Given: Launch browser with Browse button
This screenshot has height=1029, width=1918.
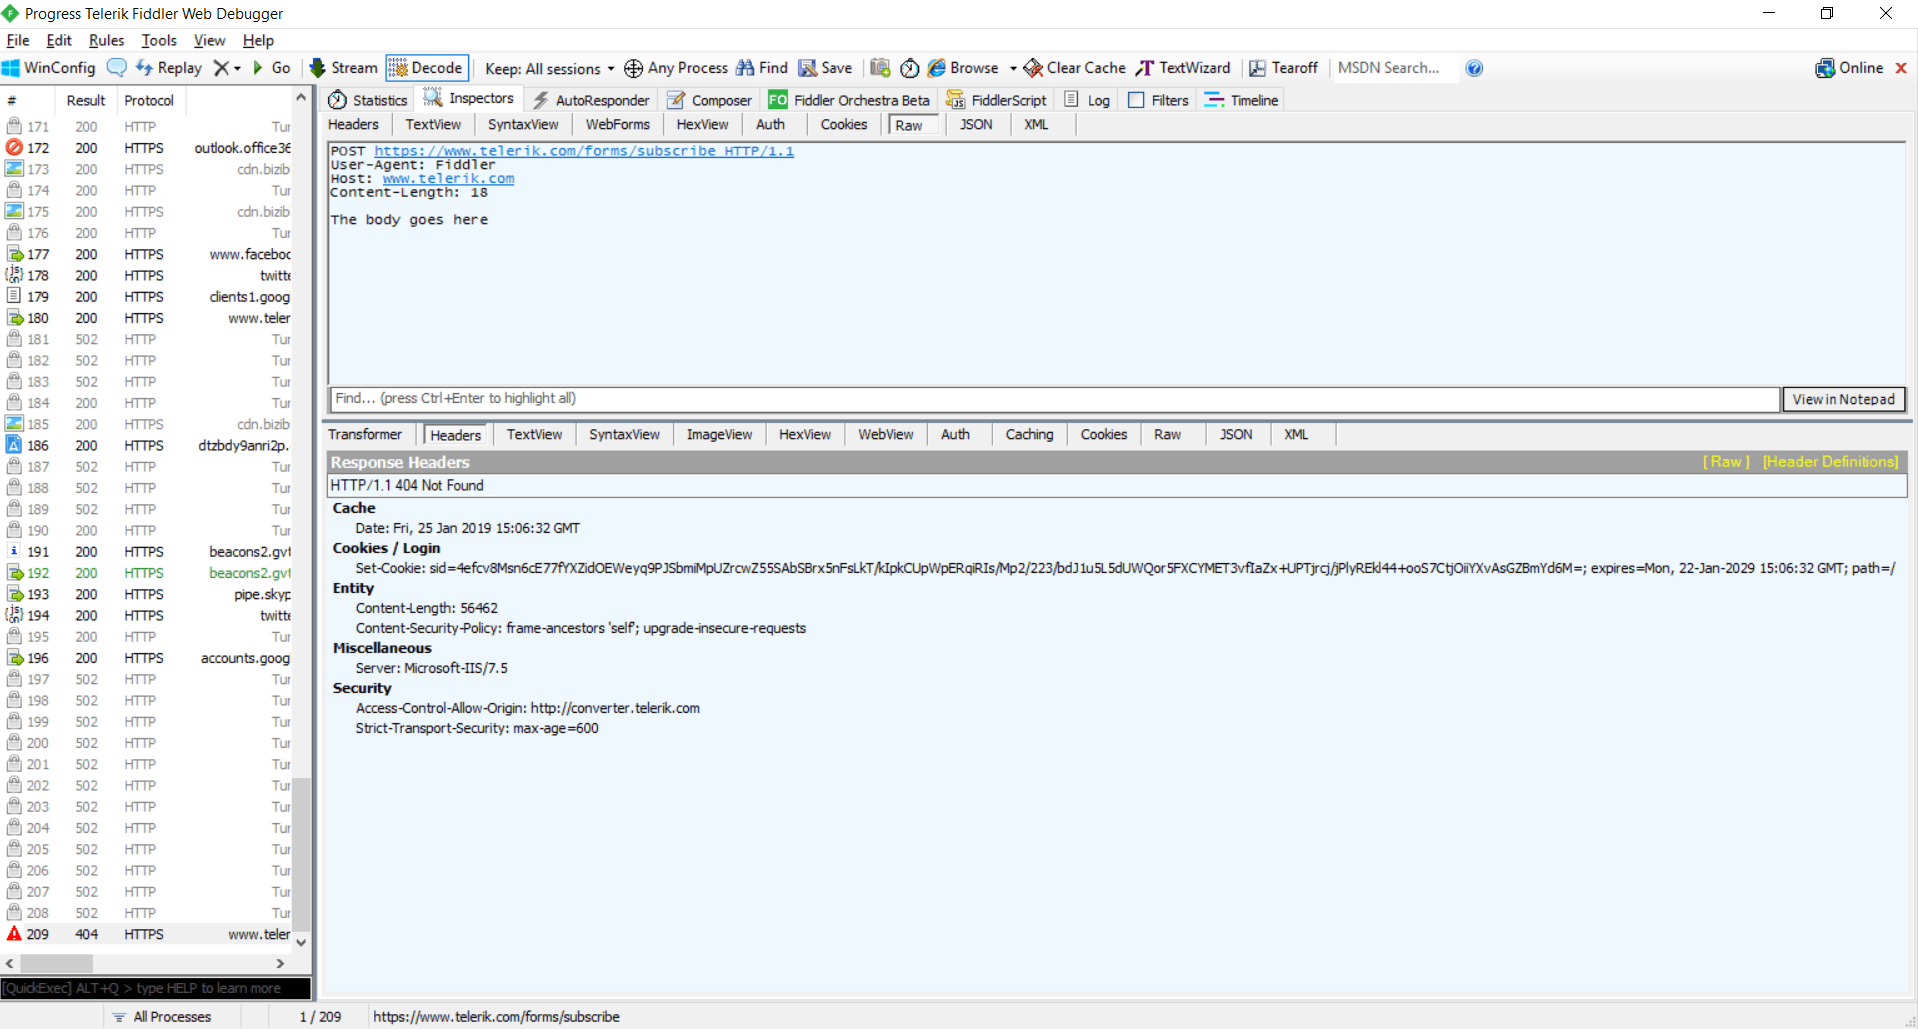Looking at the screenshot, I should click(963, 68).
